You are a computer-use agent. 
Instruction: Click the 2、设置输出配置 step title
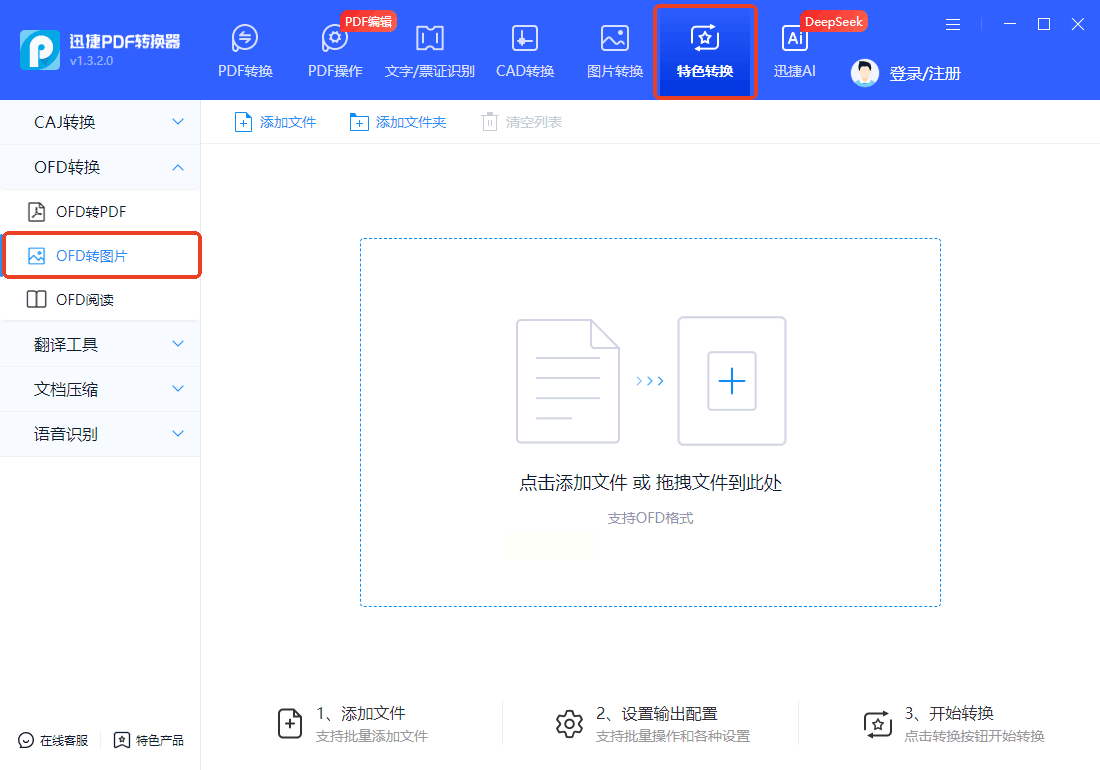pyautogui.click(x=657, y=713)
